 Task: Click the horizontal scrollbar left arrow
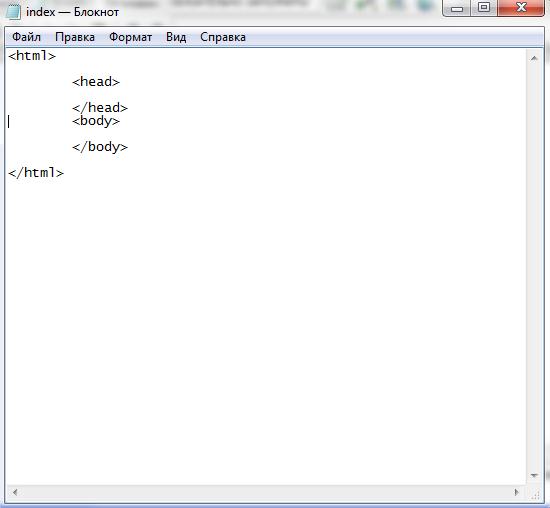click(15, 492)
